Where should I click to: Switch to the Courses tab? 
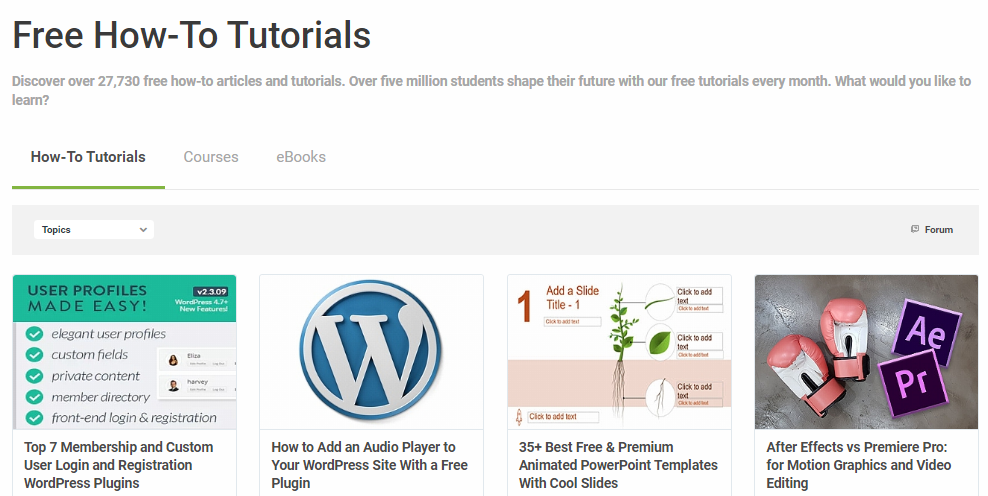point(211,157)
